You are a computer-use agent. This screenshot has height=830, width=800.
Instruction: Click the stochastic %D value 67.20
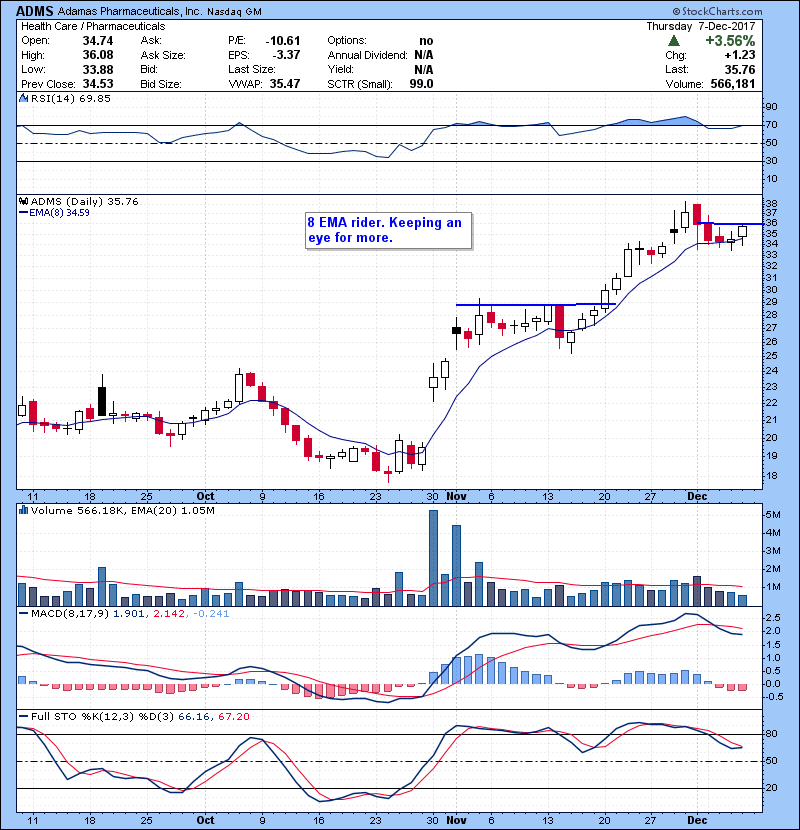(x=233, y=716)
